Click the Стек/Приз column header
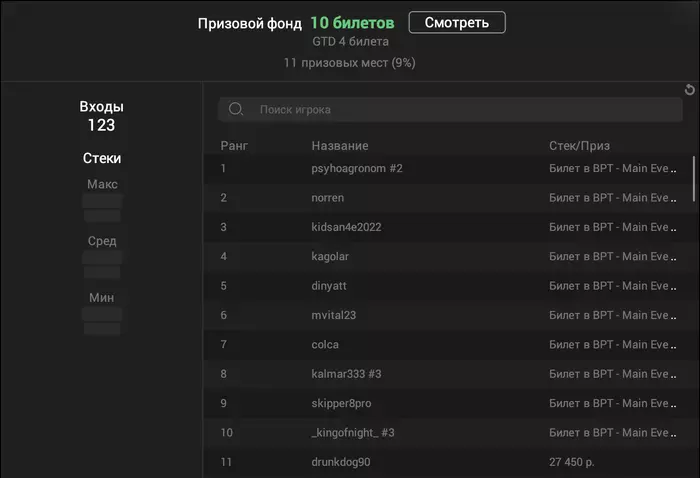 pos(579,146)
